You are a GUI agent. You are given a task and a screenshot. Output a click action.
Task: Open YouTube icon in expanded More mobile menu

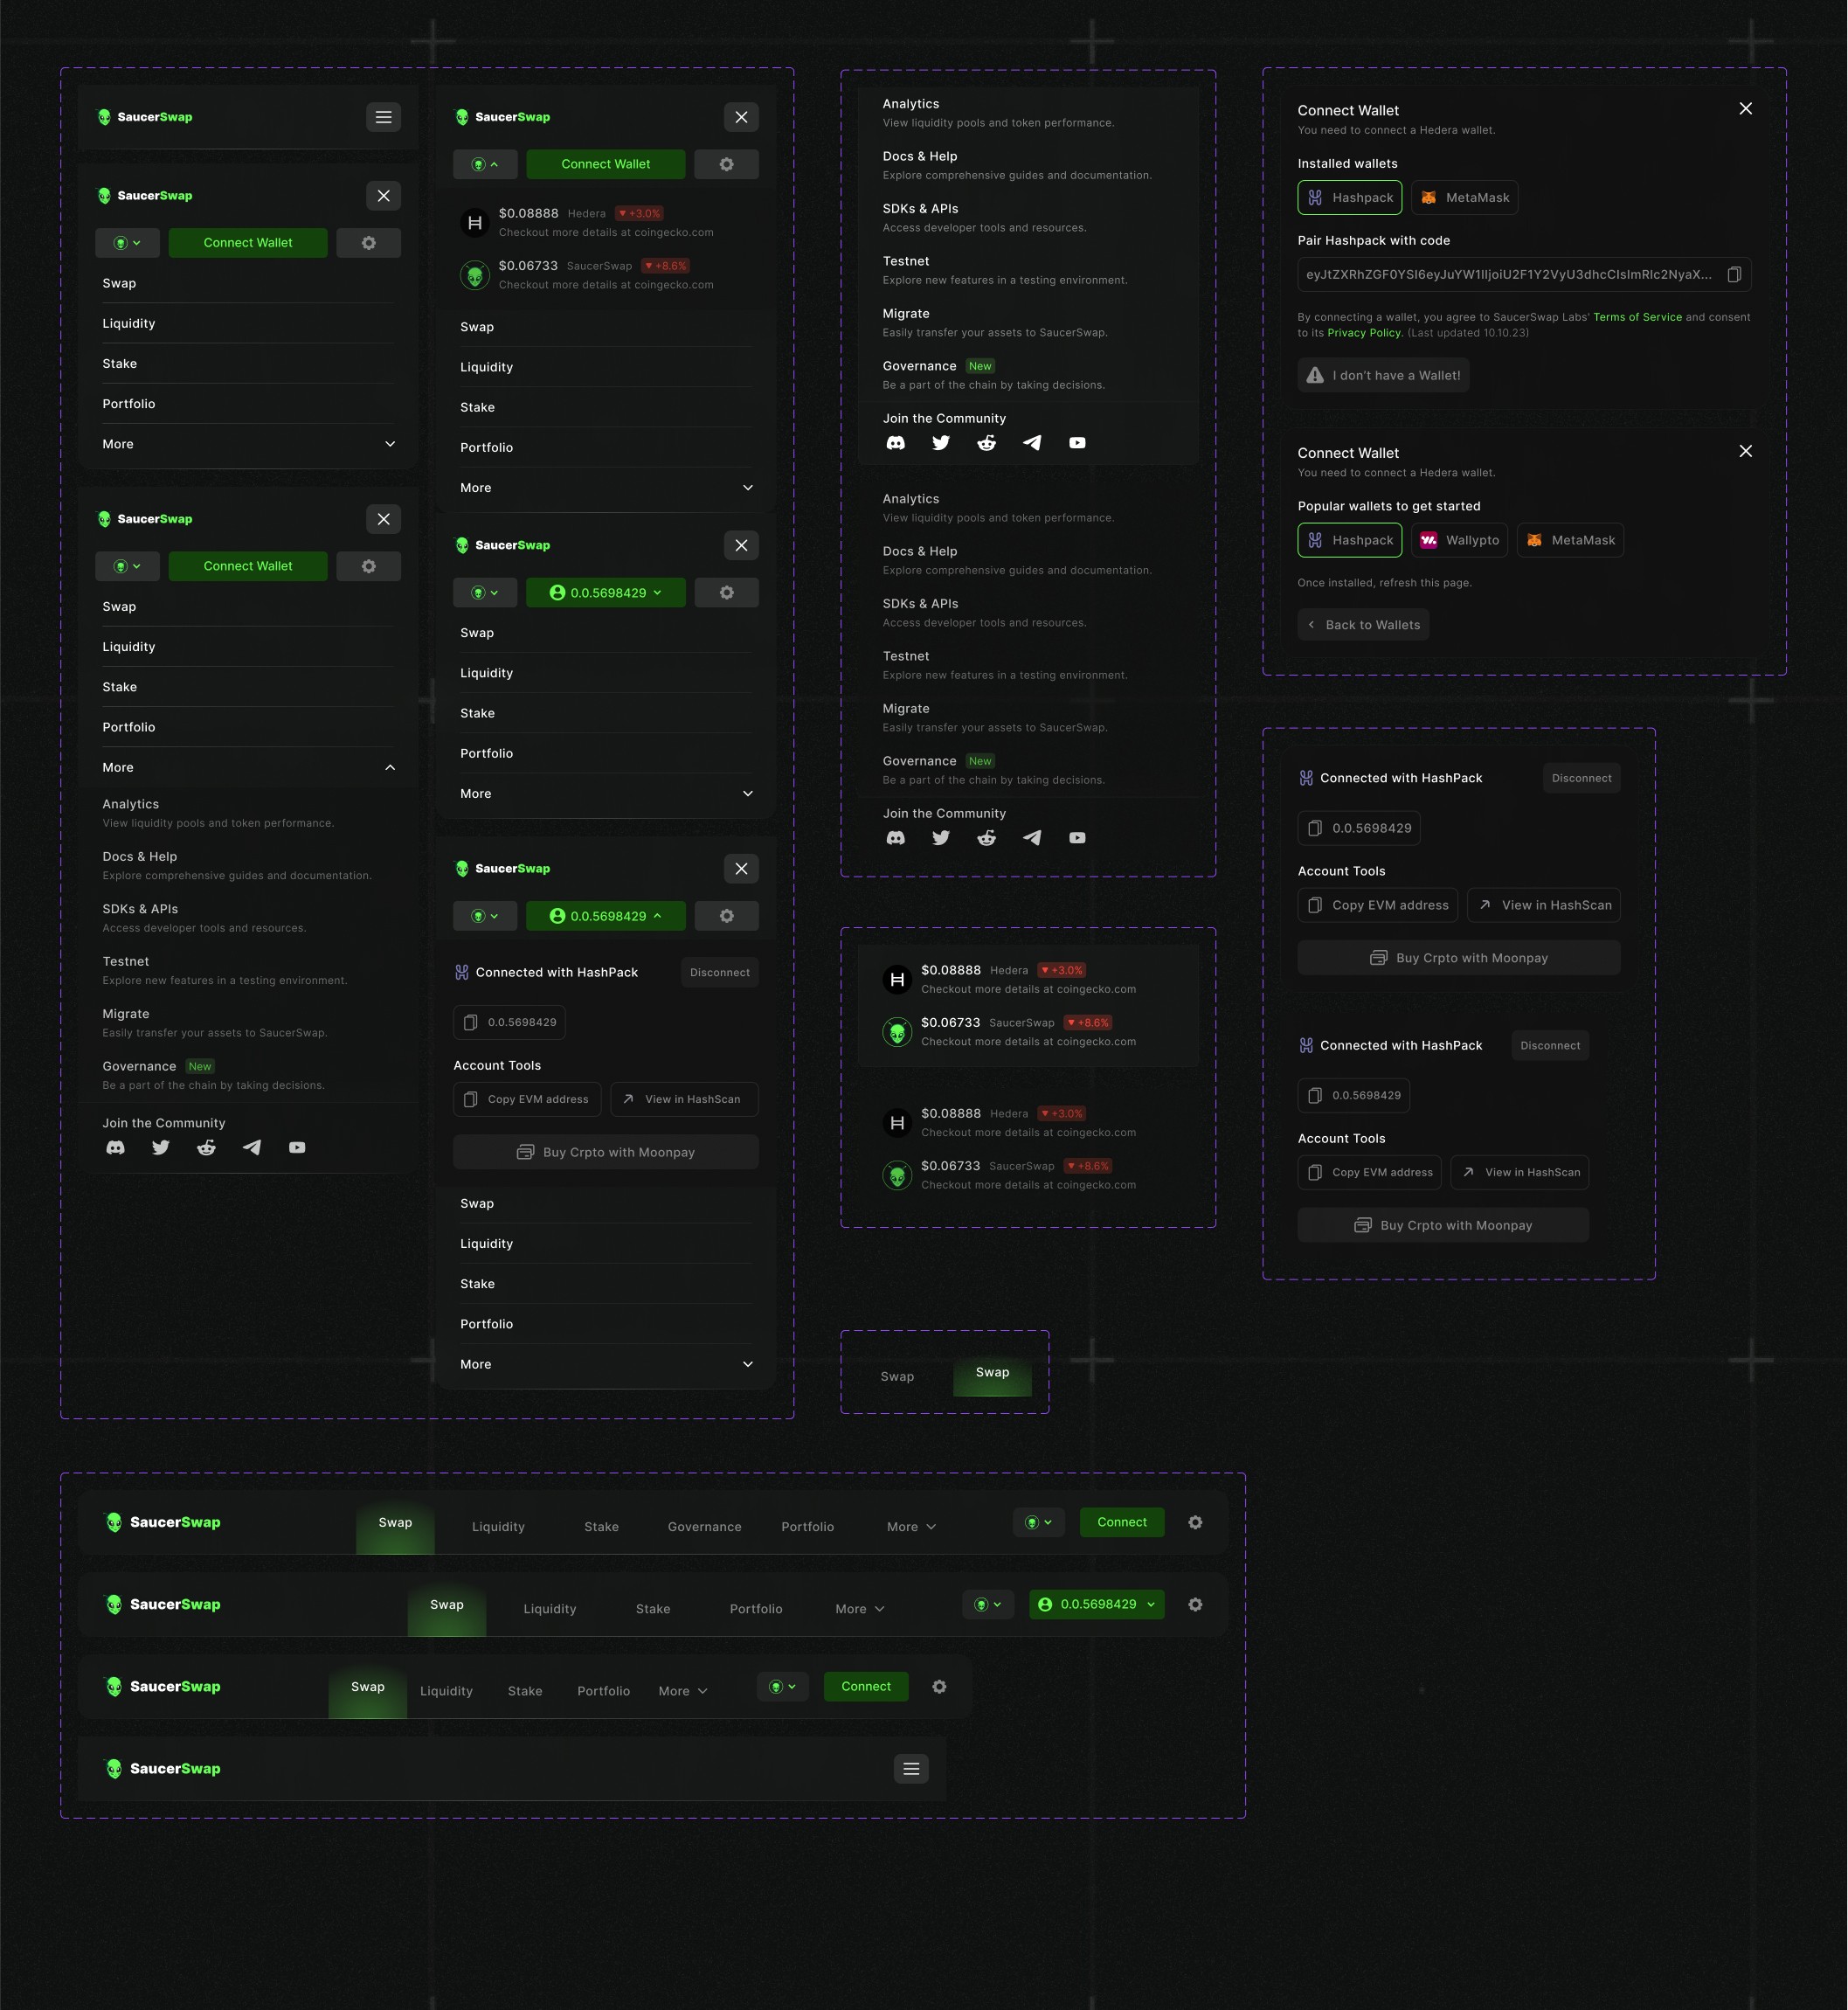[297, 1148]
